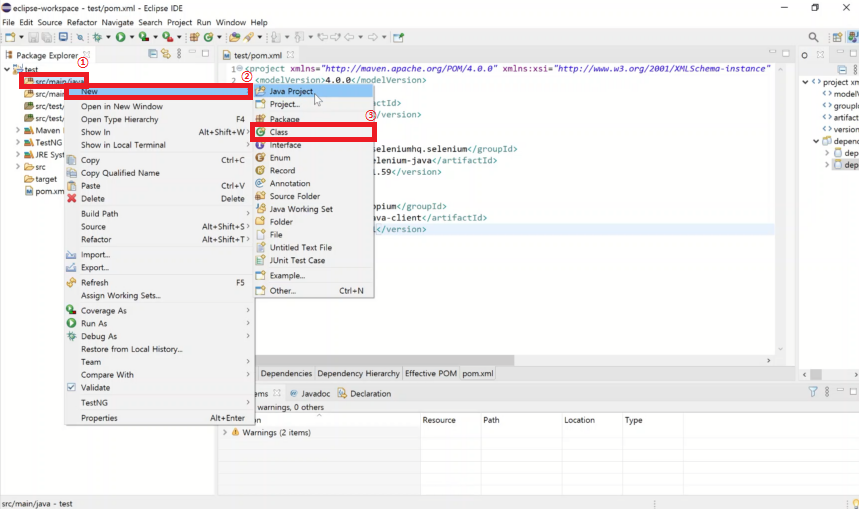Choose Import... from context menu
The image size is (859, 509).
159,255
